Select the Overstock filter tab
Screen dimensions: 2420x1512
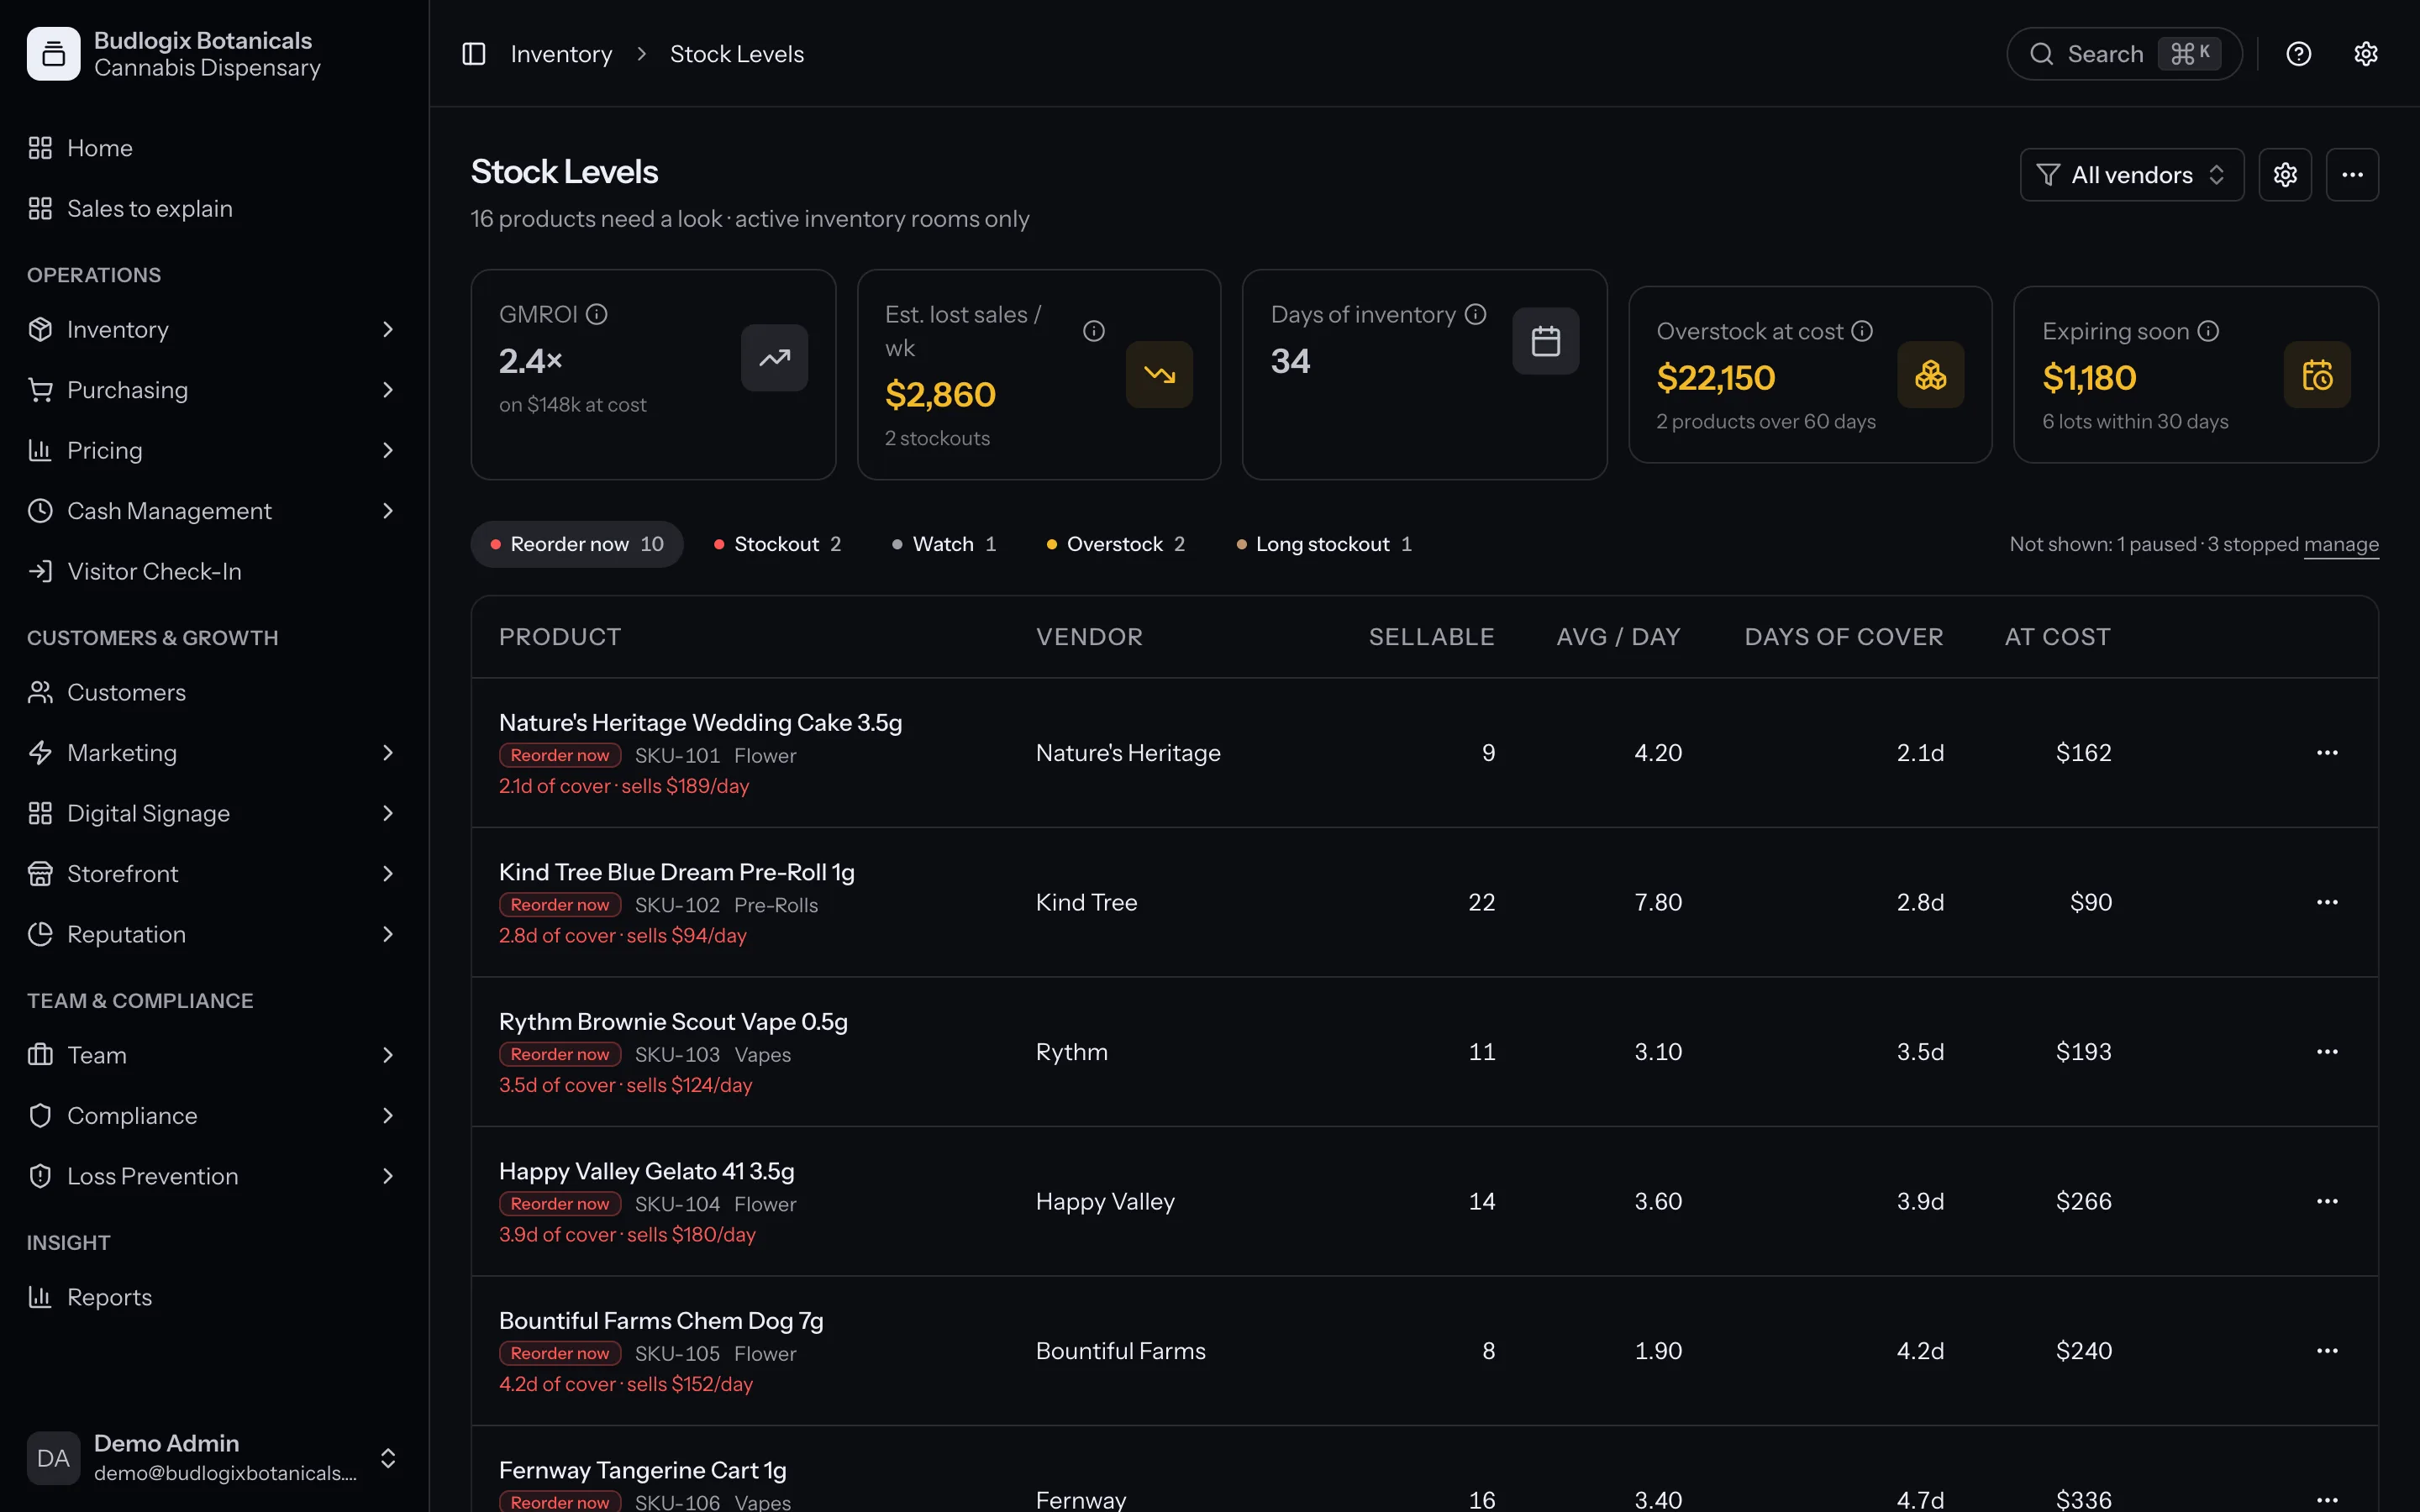pyautogui.click(x=1115, y=544)
